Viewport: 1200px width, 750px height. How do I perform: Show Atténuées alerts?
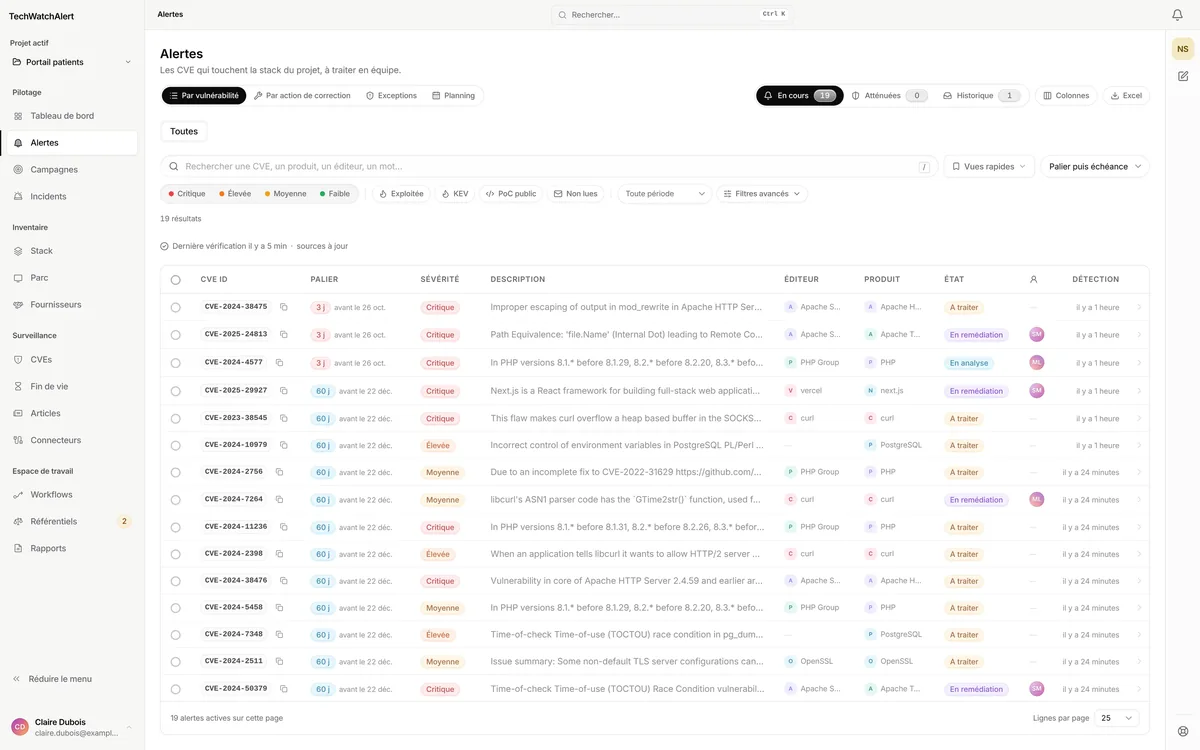click(889, 96)
